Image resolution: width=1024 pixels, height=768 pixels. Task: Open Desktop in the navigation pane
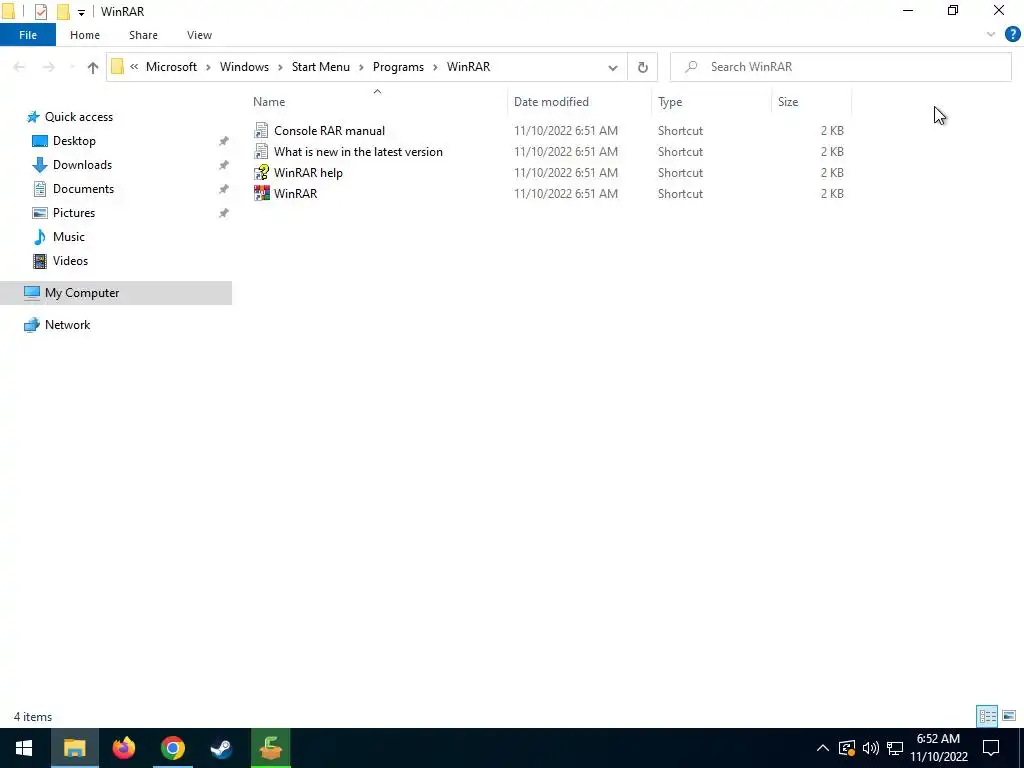(x=74, y=141)
